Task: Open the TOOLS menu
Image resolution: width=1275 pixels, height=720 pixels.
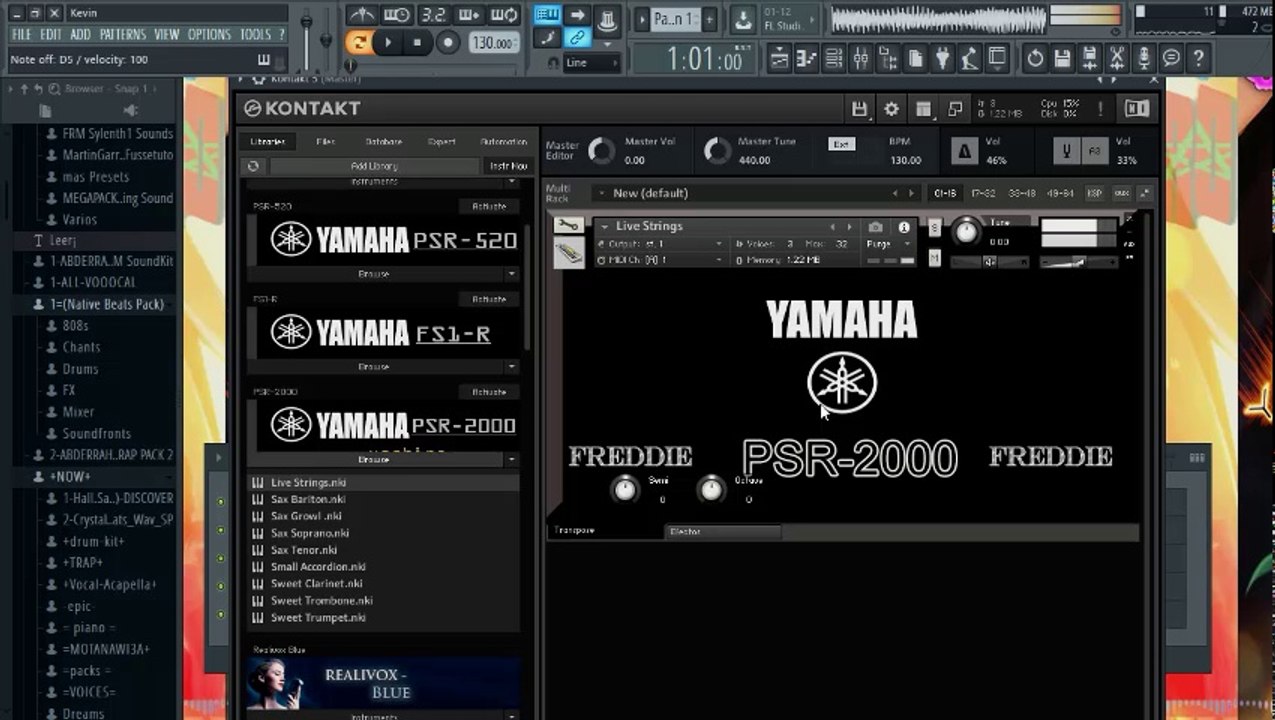Action: coord(255,34)
